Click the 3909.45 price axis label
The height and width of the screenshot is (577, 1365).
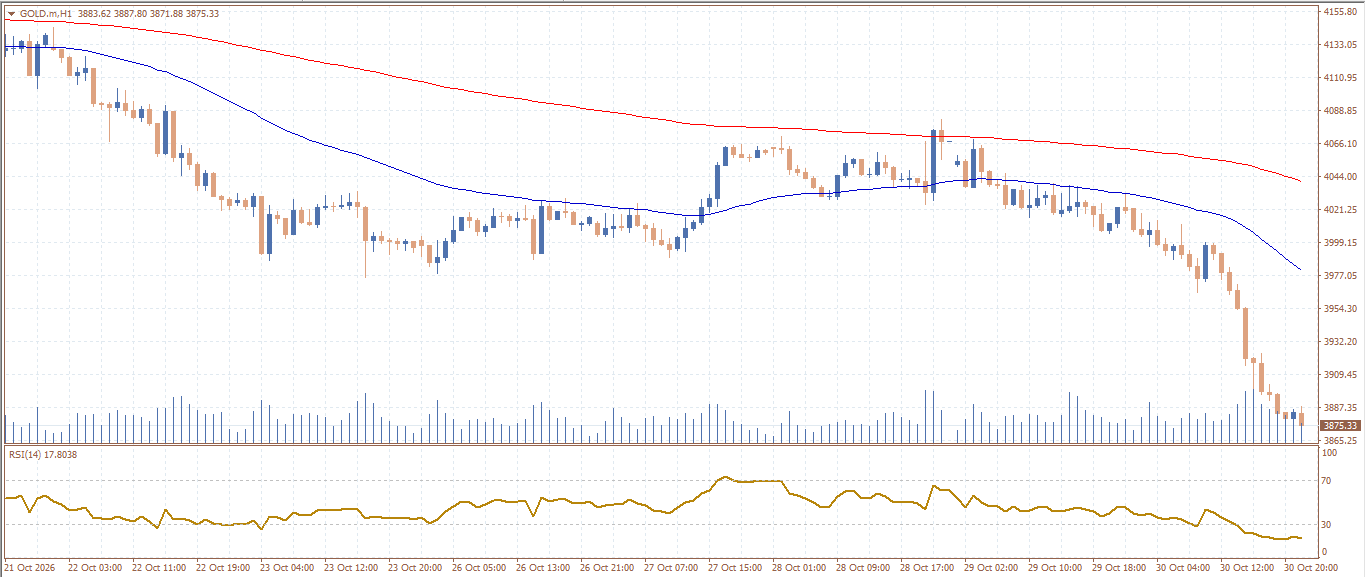(x=1338, y=375)
